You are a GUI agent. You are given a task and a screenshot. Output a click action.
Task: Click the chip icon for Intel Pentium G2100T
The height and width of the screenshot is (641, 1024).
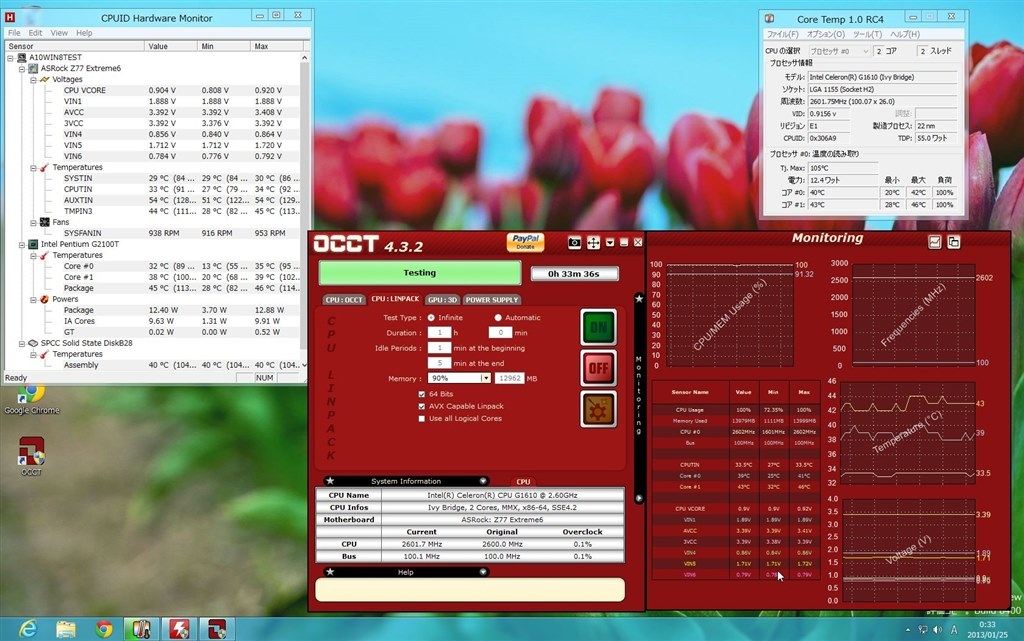tap(33, 244)
